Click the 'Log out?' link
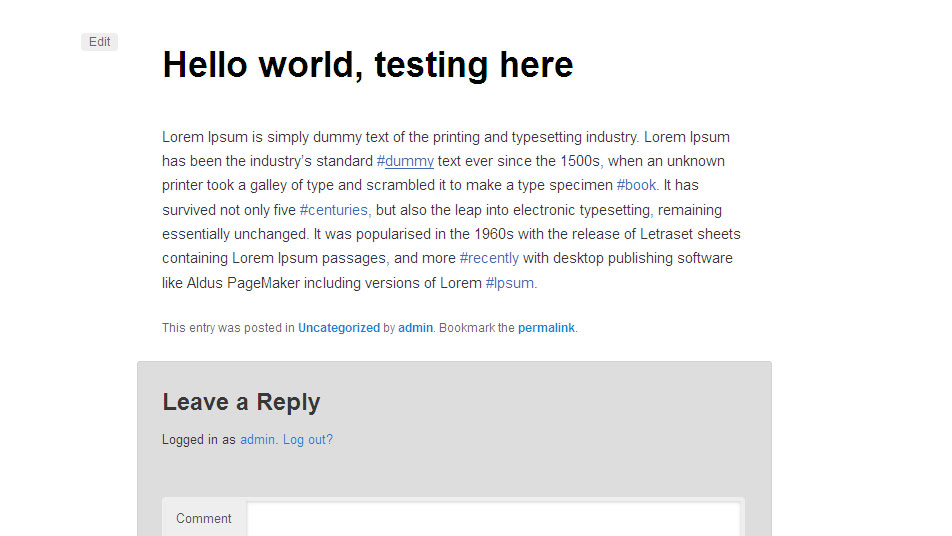The width and height of the screenshot is (952, 536). [x=308, y=440]
